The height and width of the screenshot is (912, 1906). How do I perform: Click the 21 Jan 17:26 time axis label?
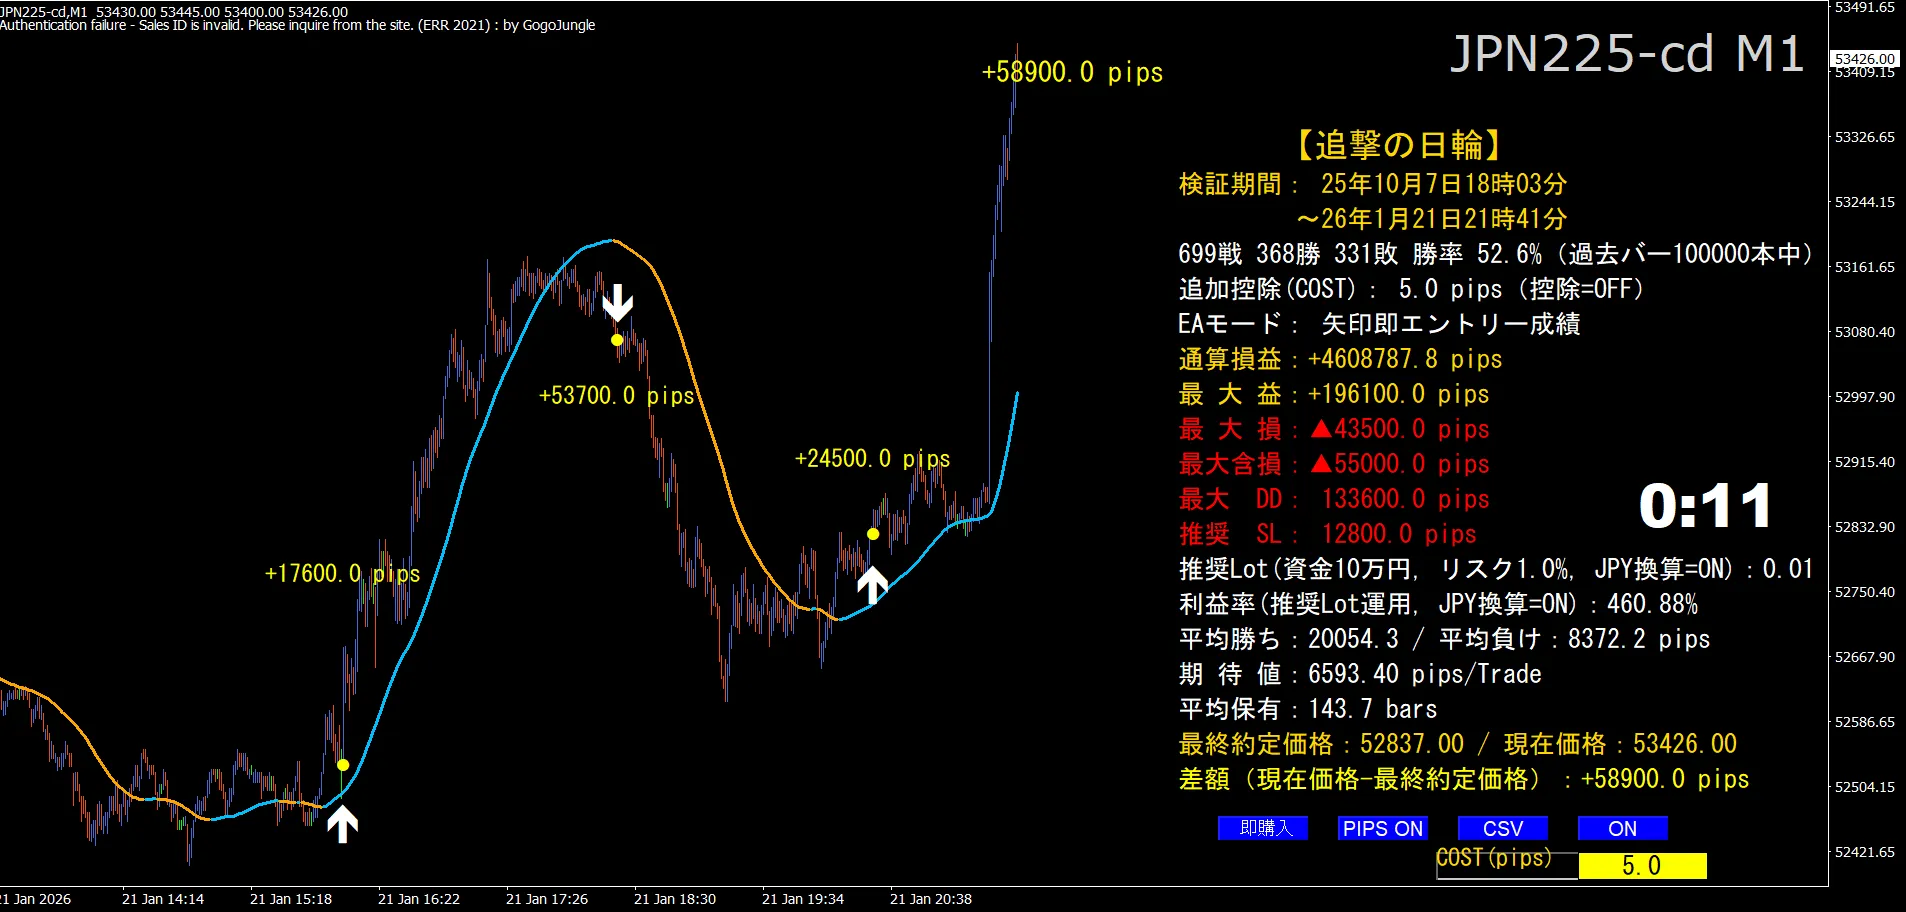546,899
